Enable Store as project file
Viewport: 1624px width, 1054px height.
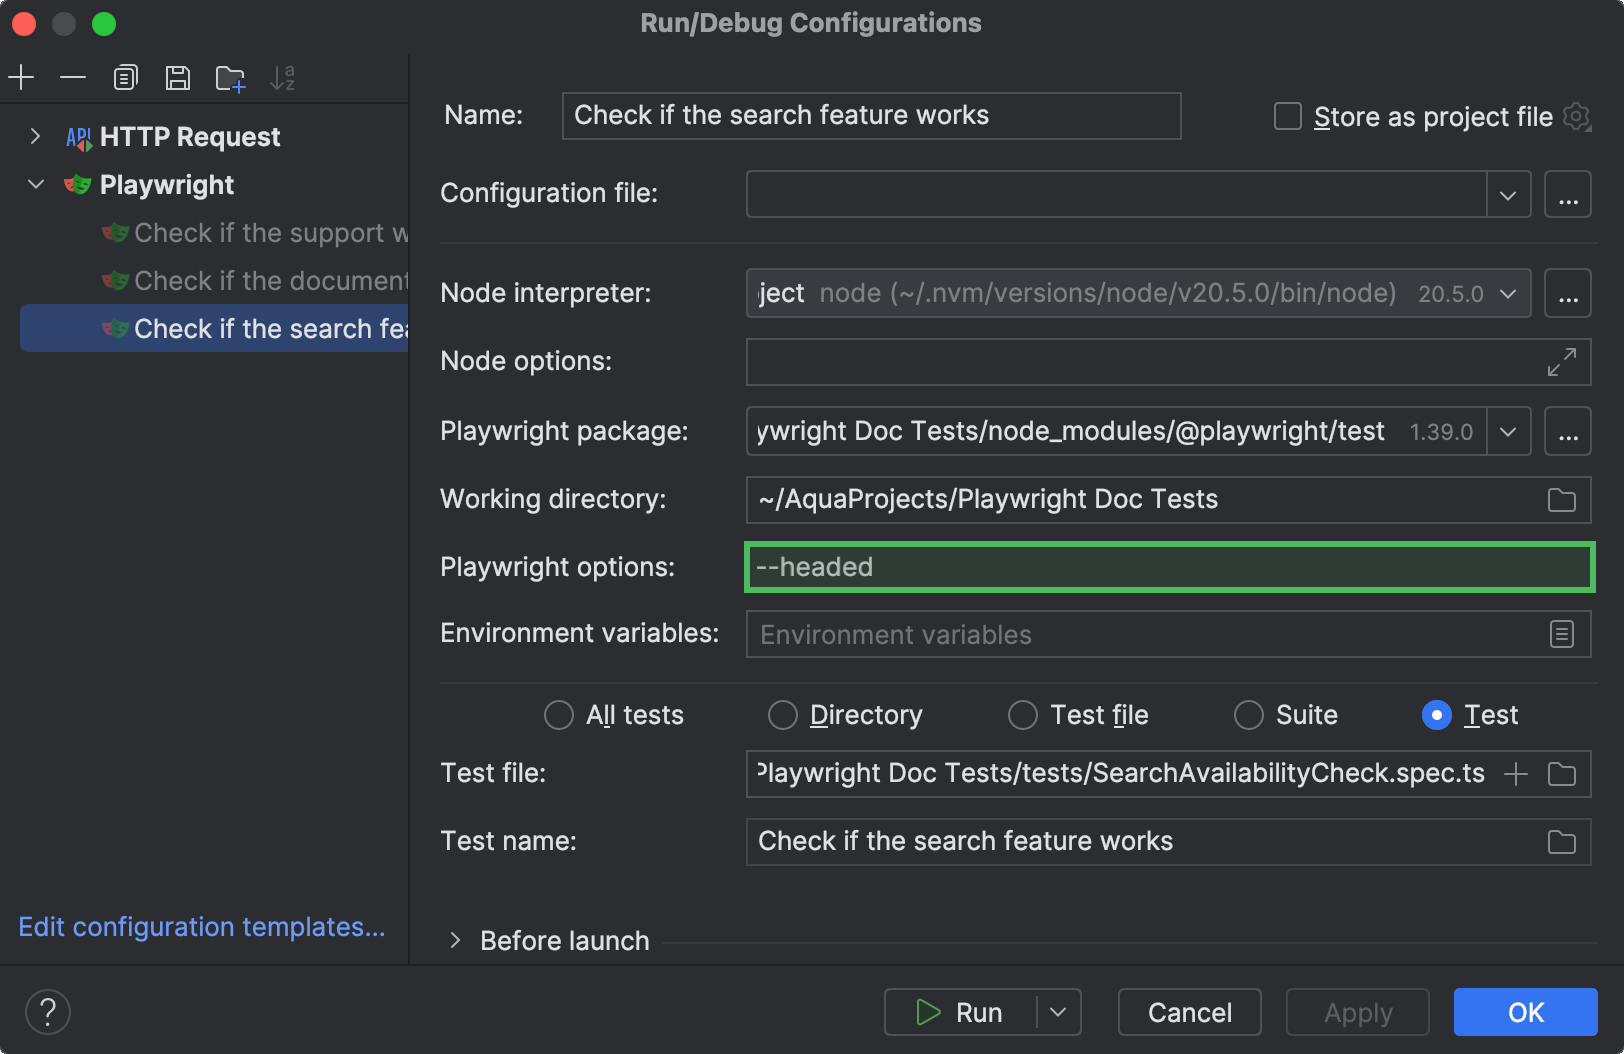(x=1286, y=116)
